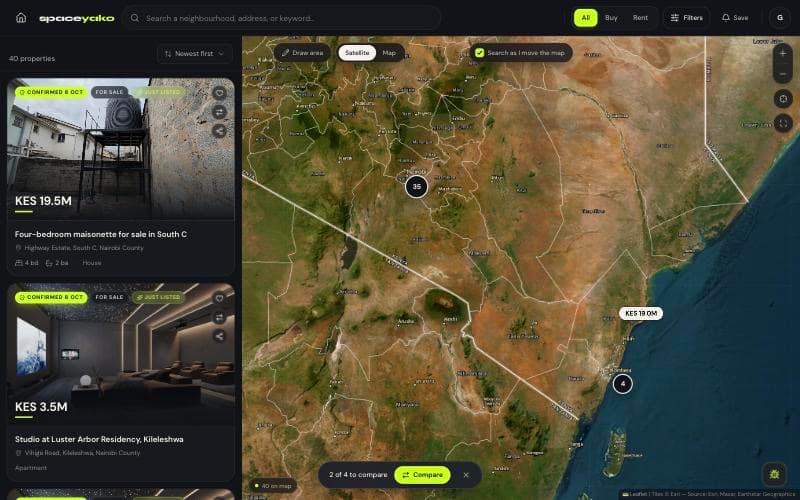The height and width of the screenshot is (500, 800).
Task: Click the 40 on map indicator
Action: [273, 486]
